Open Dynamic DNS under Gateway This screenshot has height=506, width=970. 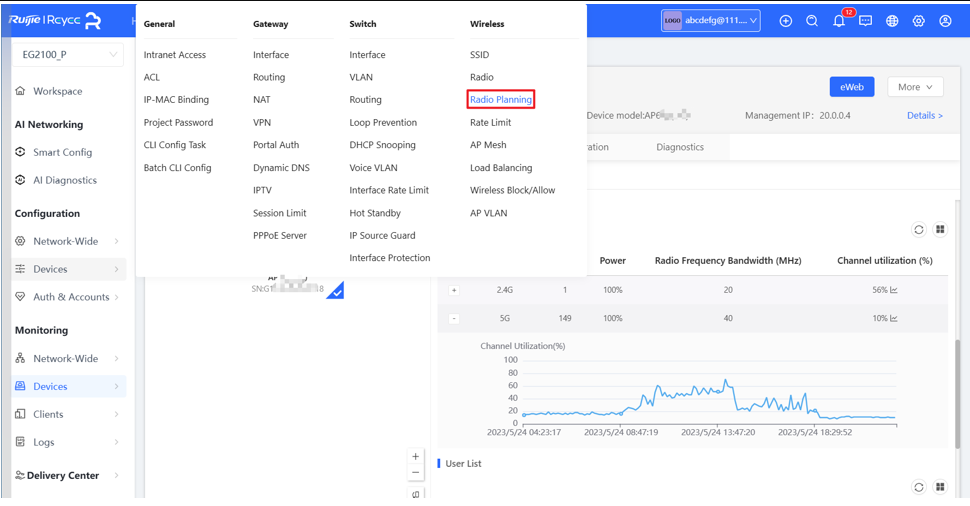(x=281, y=168)
